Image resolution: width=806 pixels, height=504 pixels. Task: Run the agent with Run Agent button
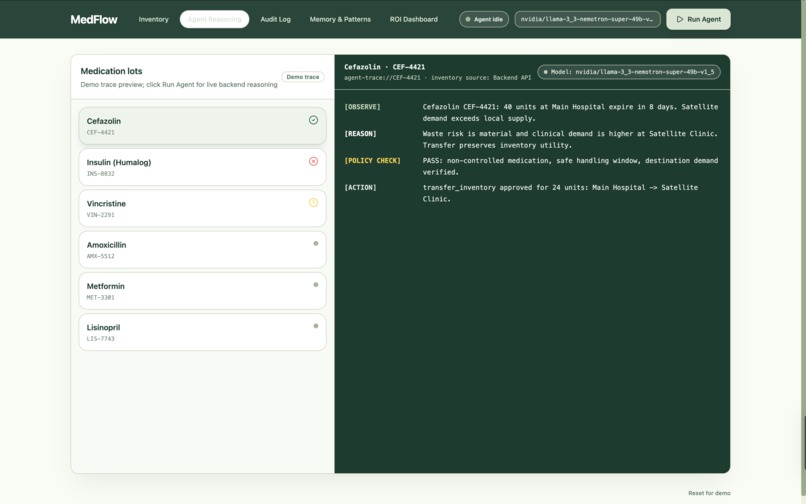point(698,20)
